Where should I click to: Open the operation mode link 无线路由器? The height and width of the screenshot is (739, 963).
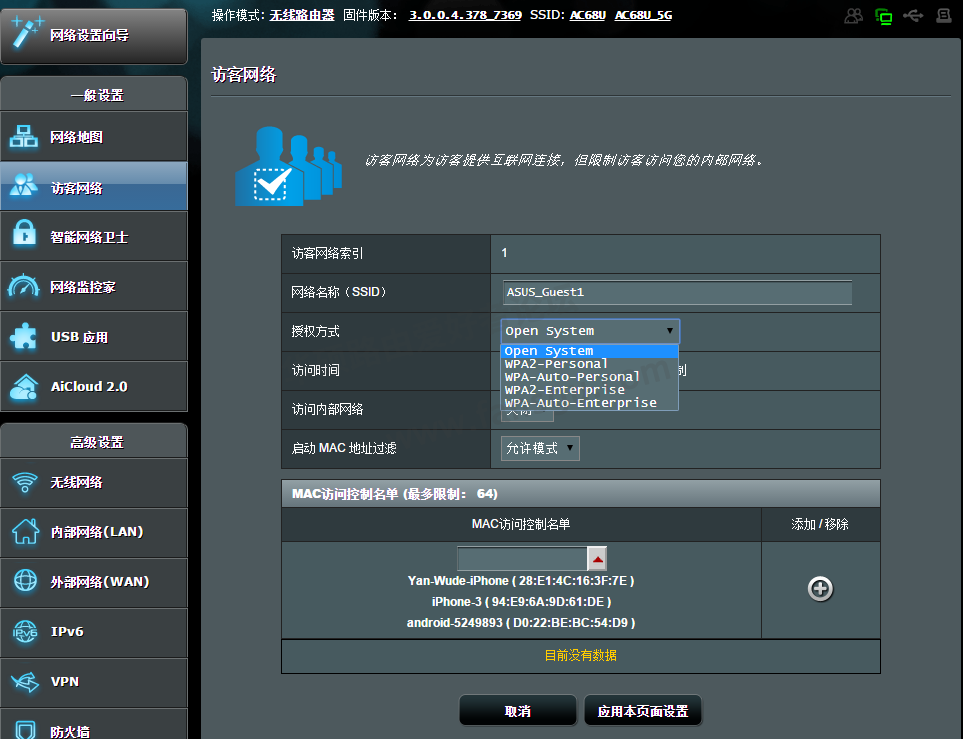[302, 15]
